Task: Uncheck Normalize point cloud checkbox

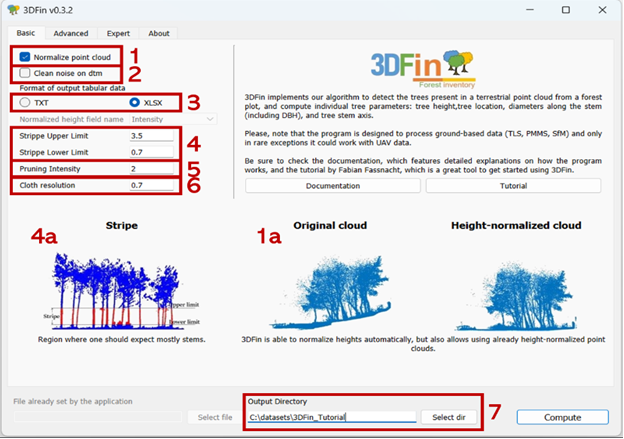Action: 25,57
